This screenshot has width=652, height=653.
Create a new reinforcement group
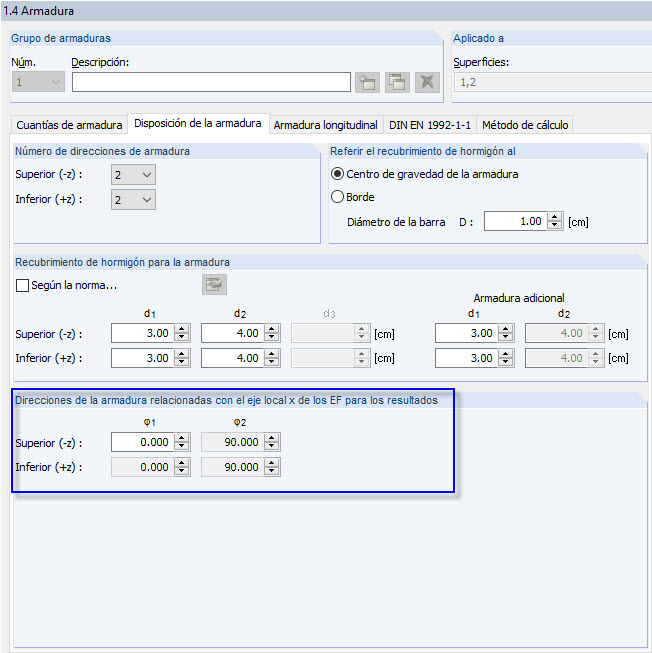pyautogui.click(x=367, y=82)
